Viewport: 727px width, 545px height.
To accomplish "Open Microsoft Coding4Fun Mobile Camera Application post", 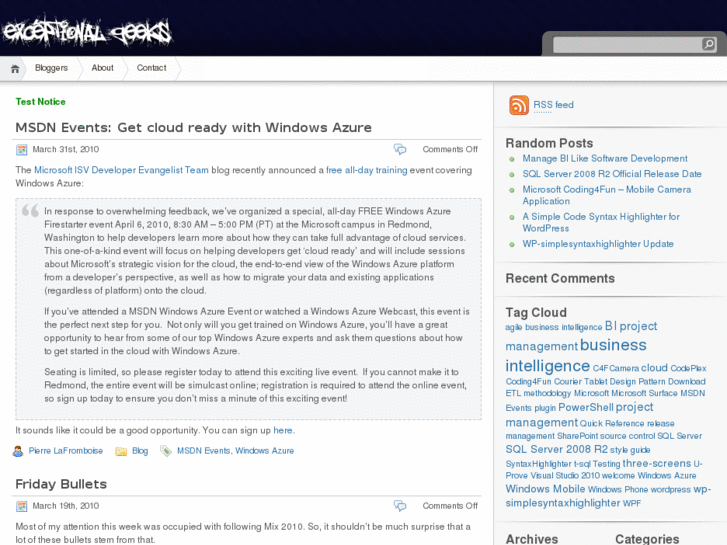I will point(606,195).
